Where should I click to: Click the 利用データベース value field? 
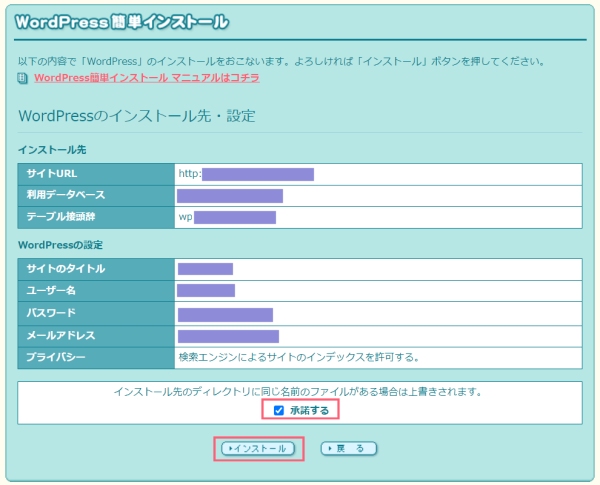229,196
